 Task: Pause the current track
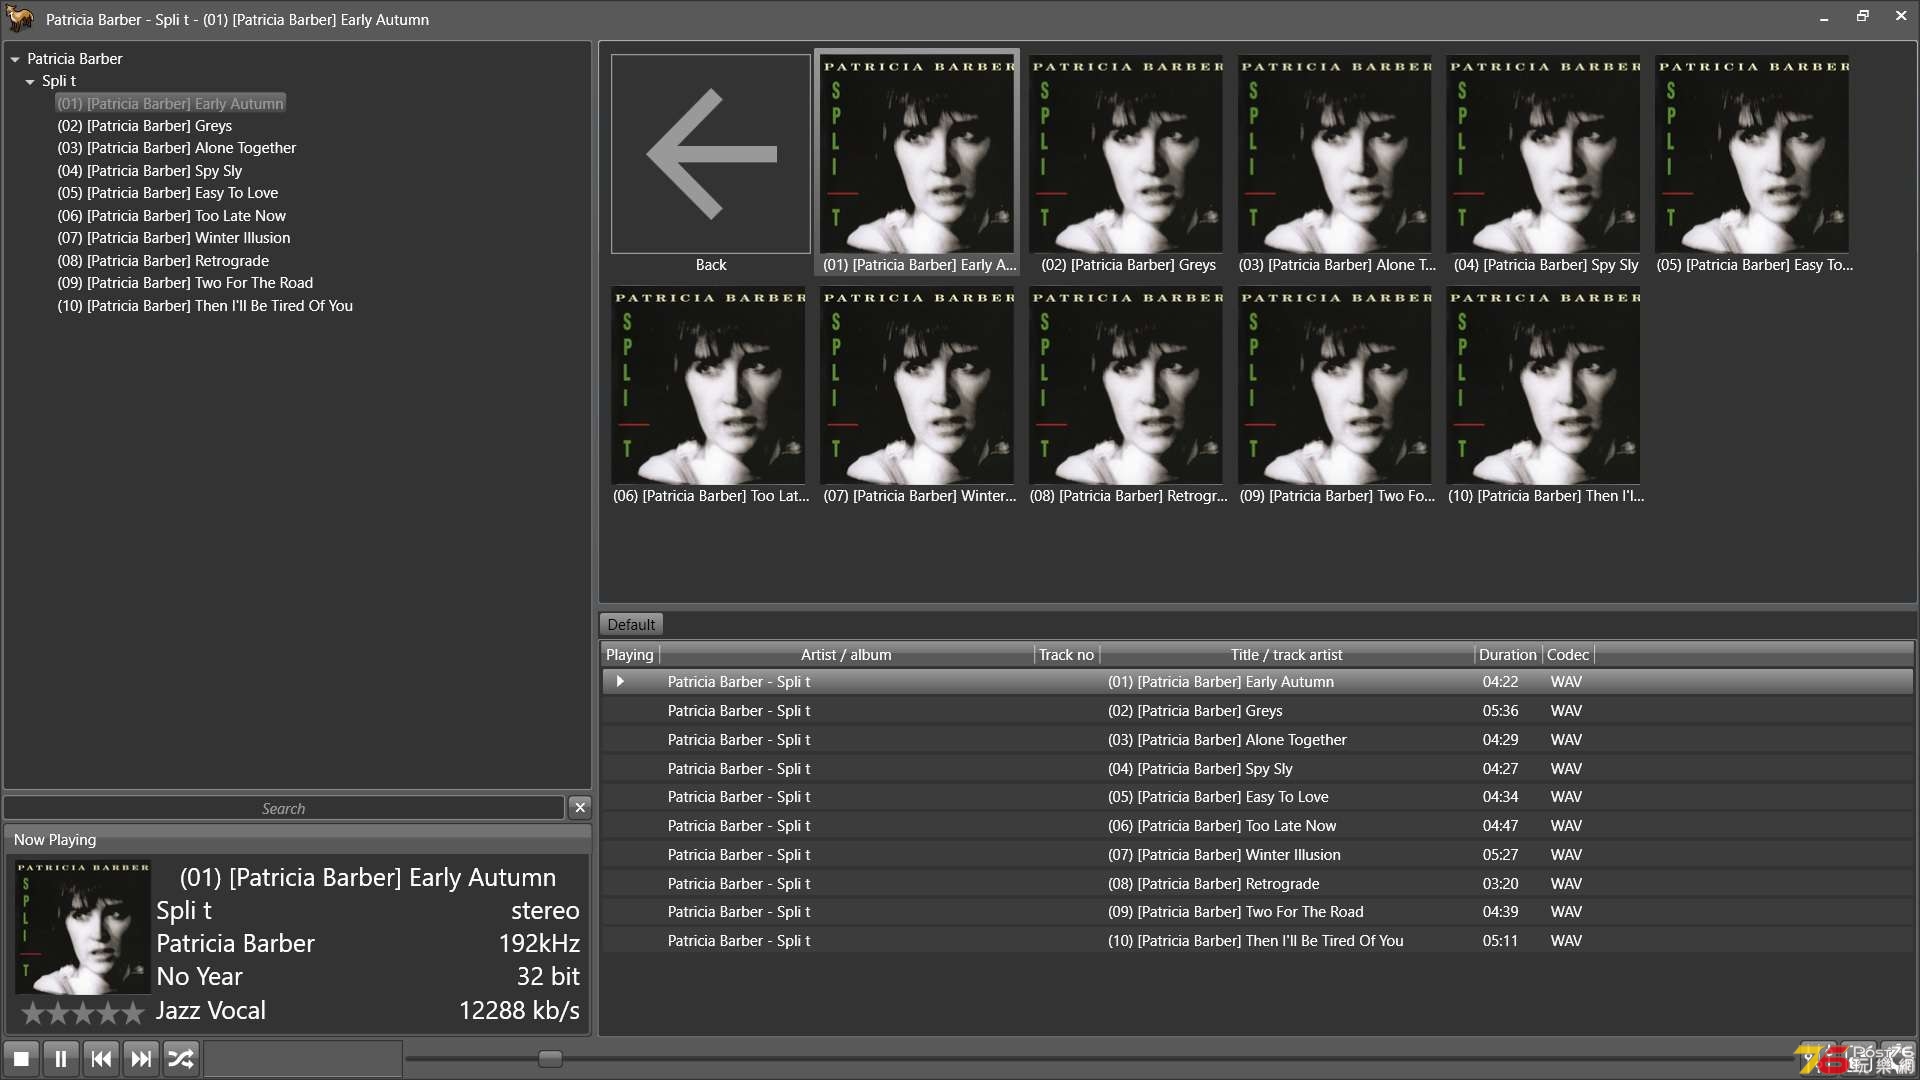61,1058
